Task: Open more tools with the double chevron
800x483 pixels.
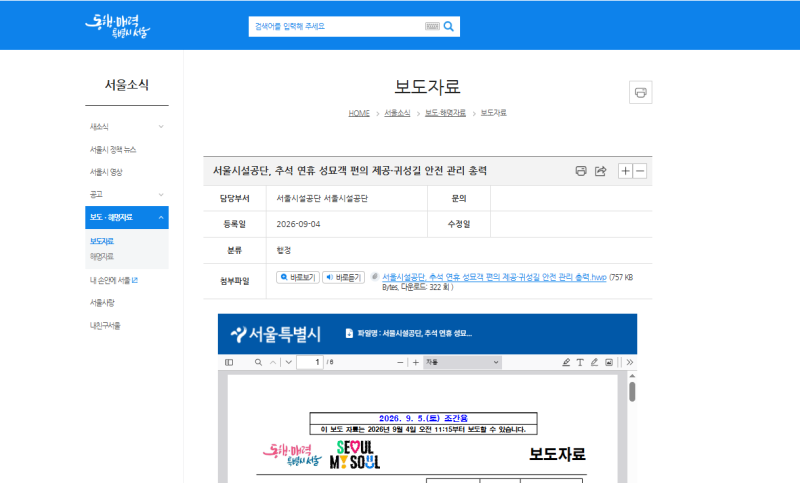Action: [630, 362]
